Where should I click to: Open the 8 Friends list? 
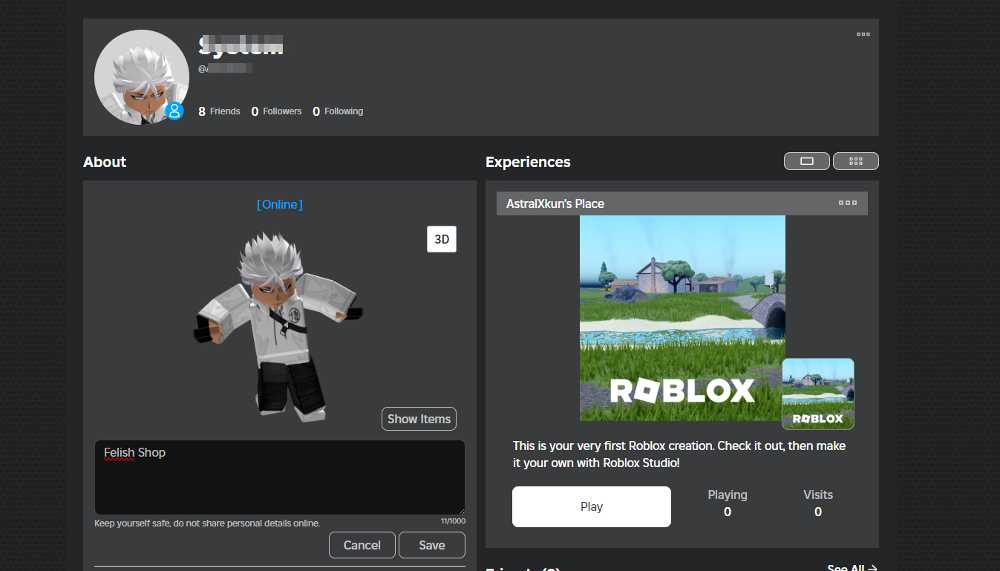219,112
